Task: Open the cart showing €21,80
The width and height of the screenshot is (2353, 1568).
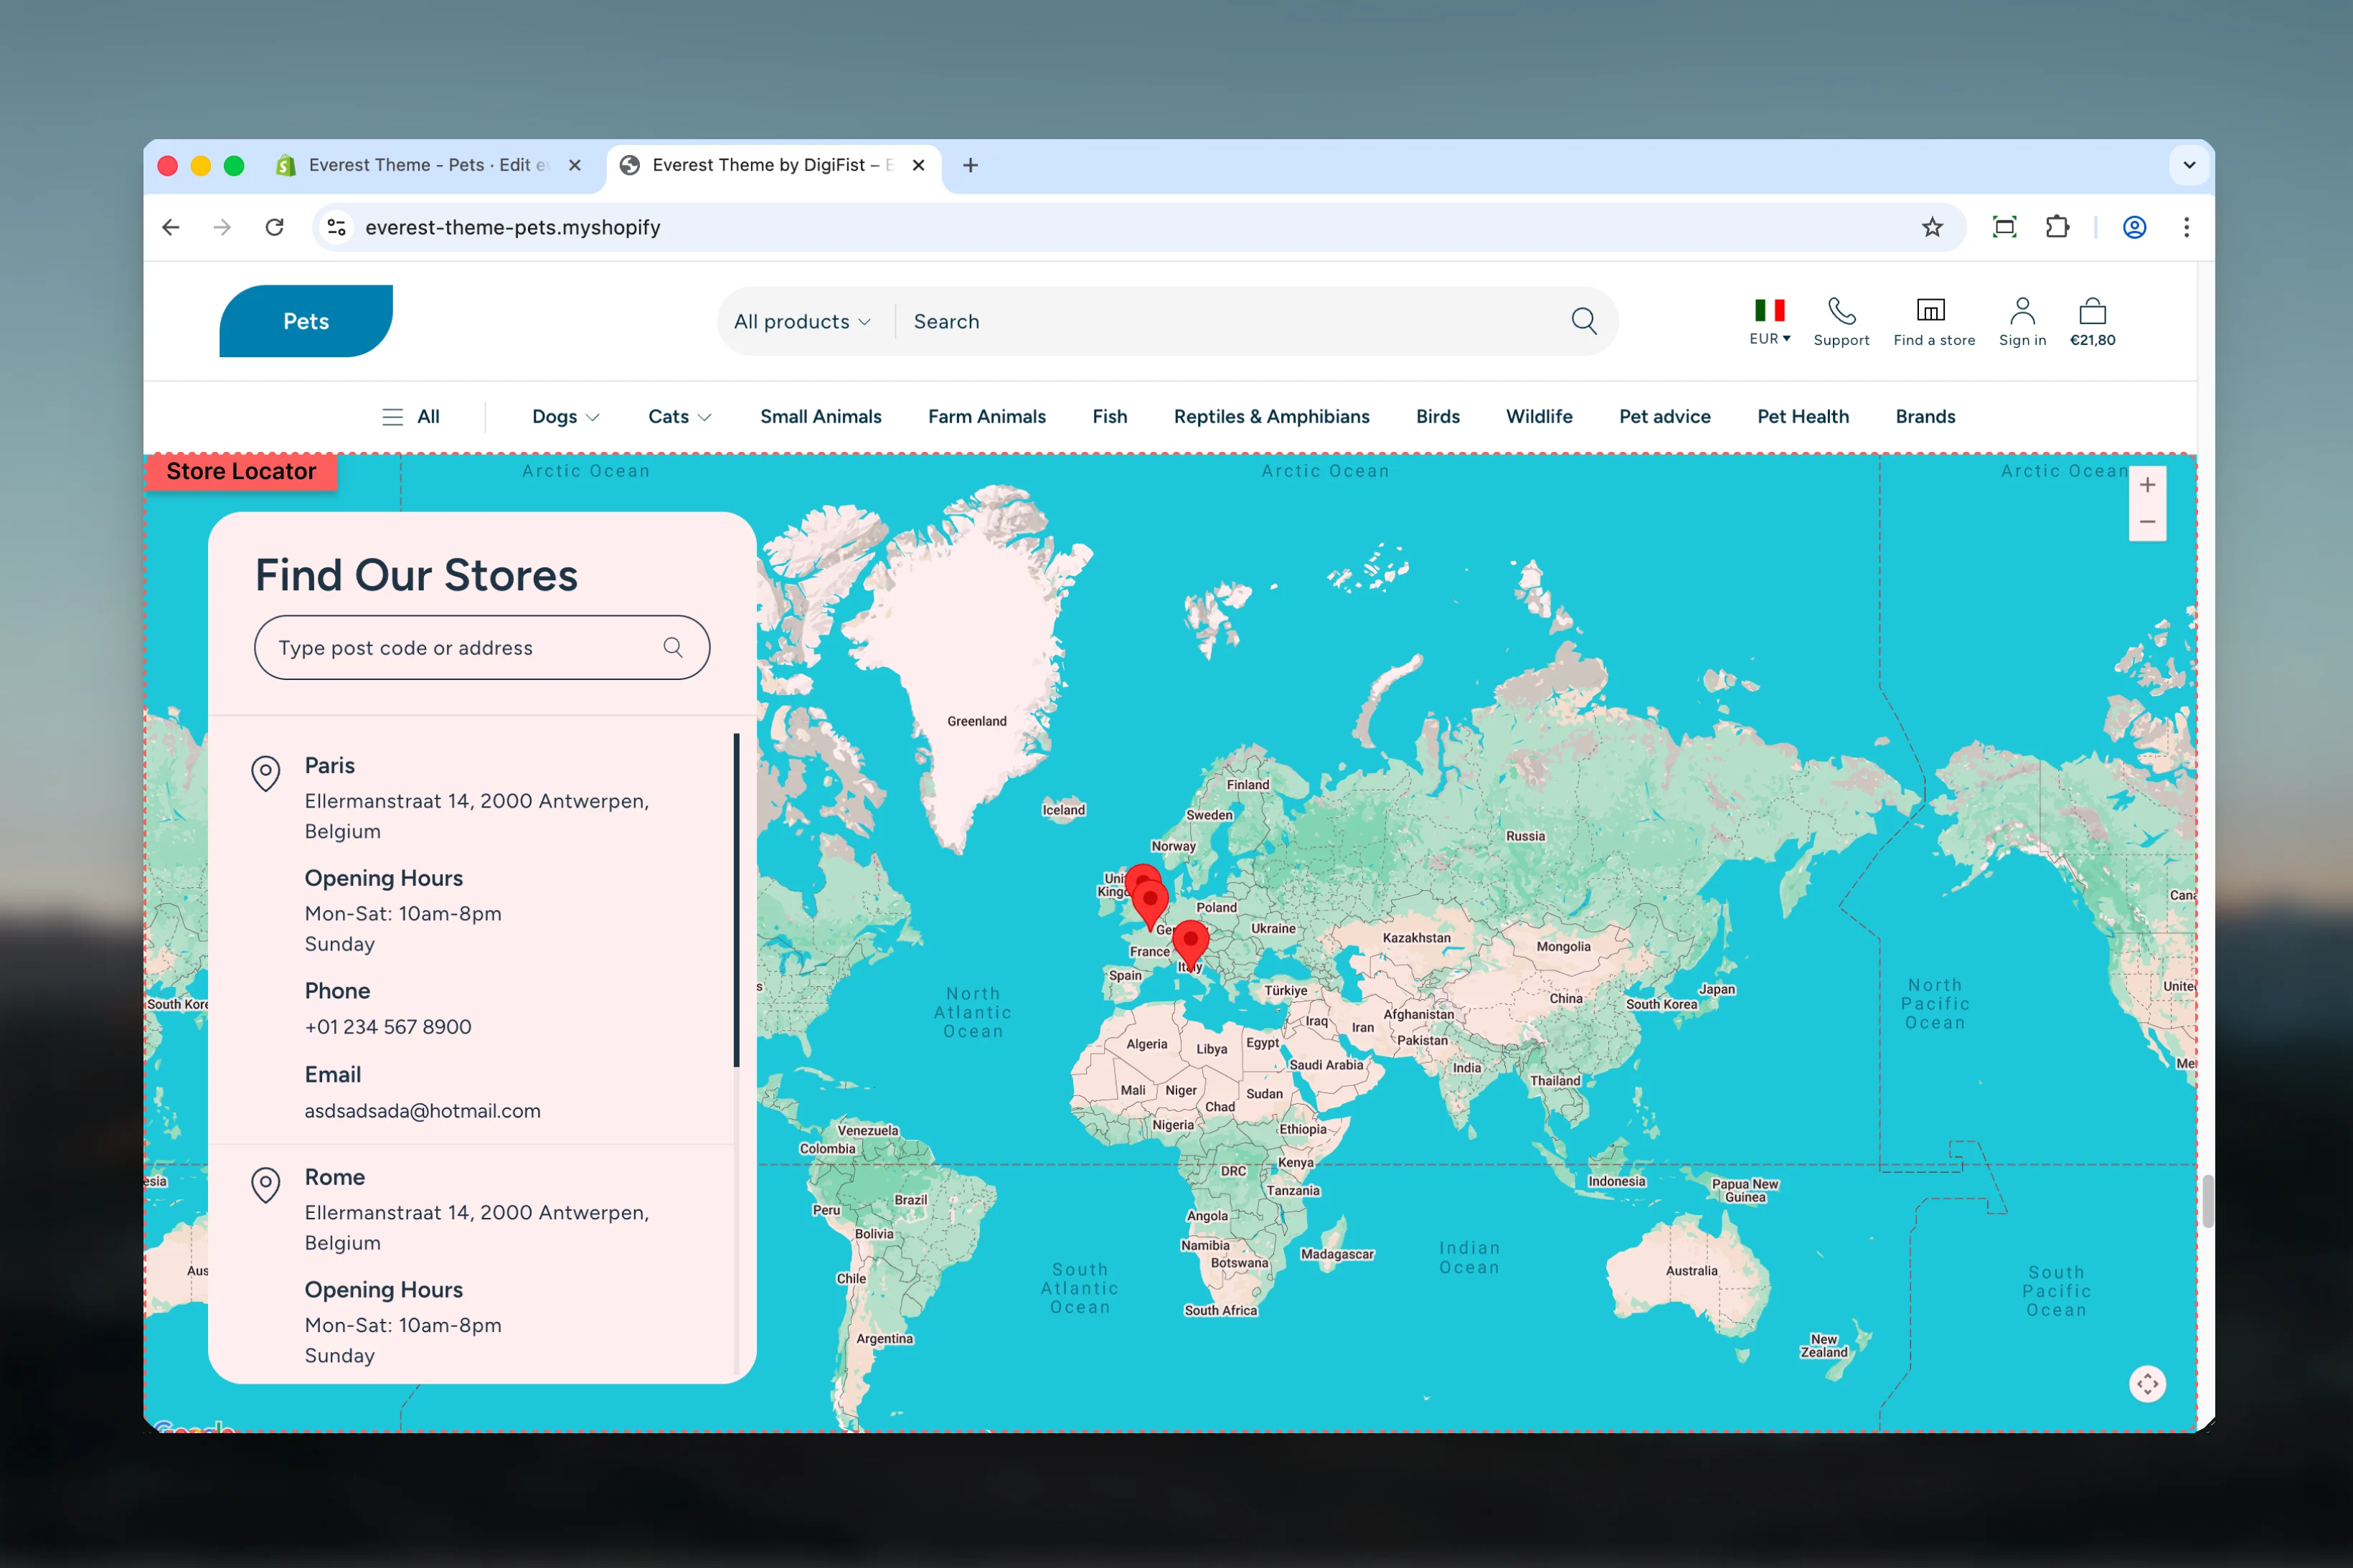Action: 2092,322
